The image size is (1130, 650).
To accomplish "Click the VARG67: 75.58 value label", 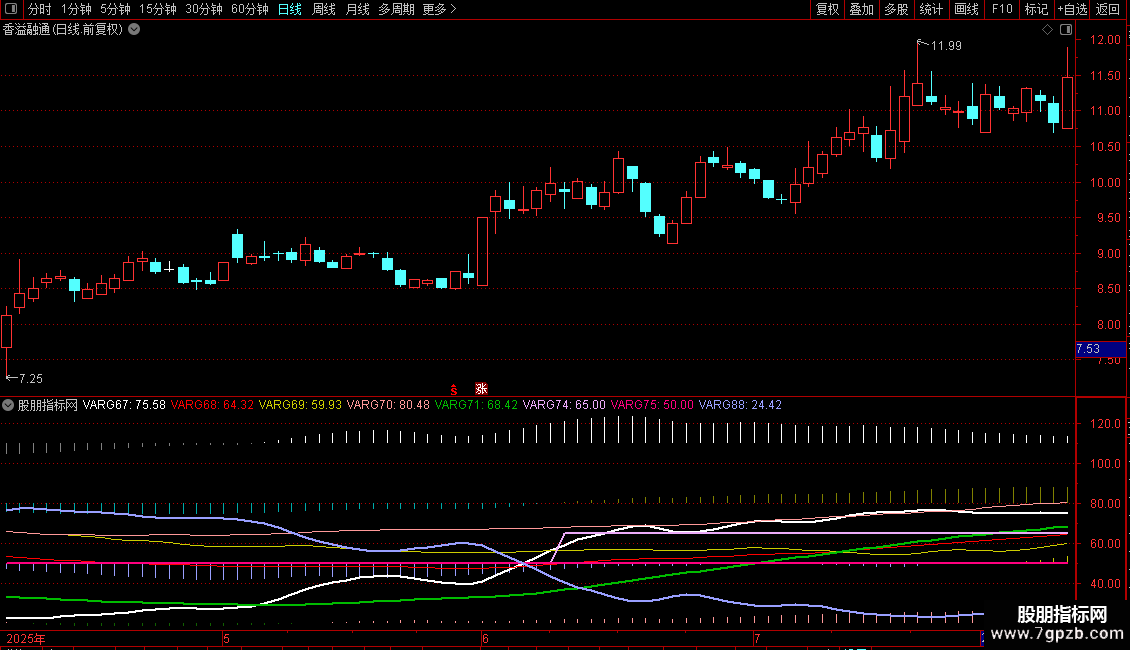I will [x=124, y=405].
